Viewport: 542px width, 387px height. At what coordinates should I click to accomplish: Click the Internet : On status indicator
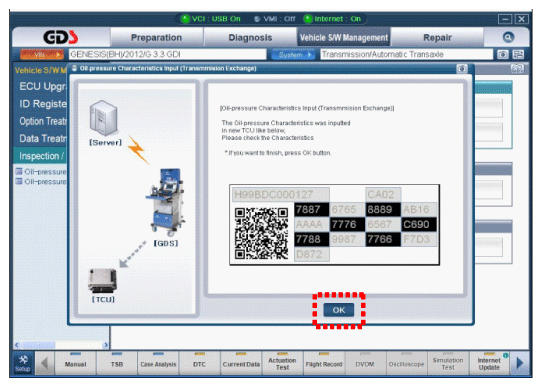pyautogui.click(x=333, y=19)
